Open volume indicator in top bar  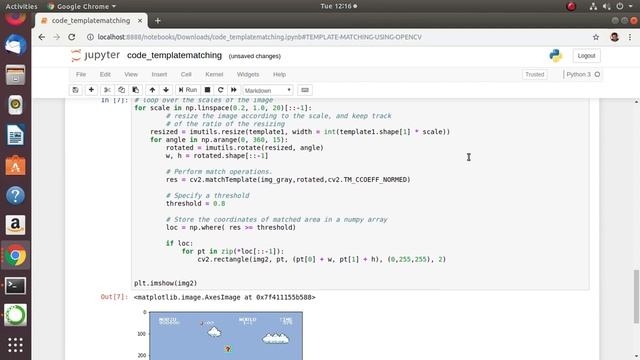click(606, 6)
